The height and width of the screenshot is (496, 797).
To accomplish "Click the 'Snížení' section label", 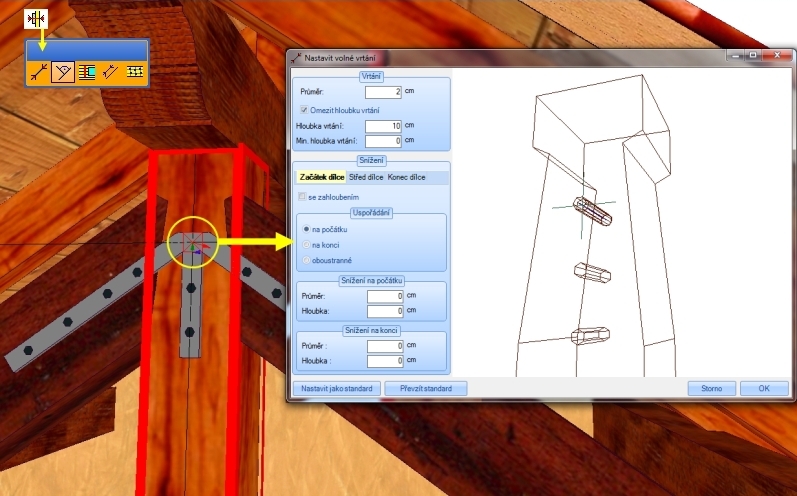I will 372,161.
